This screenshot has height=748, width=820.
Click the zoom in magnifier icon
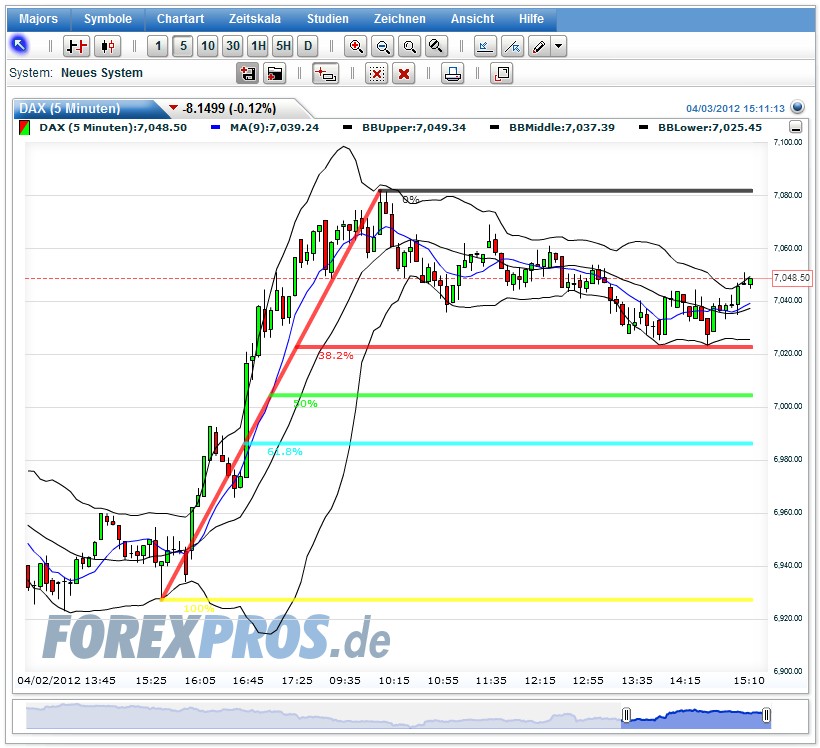pos(356,46)
